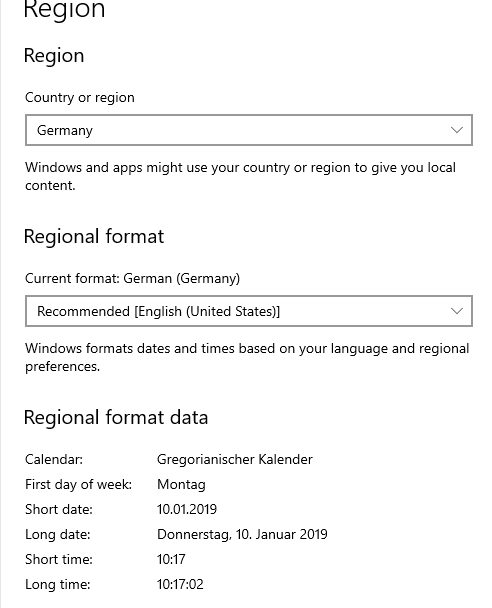Viewport: 492px width, 608px height.
Task: Click the Country or region label
Action: pyautogui.click(x=80, y=97)
